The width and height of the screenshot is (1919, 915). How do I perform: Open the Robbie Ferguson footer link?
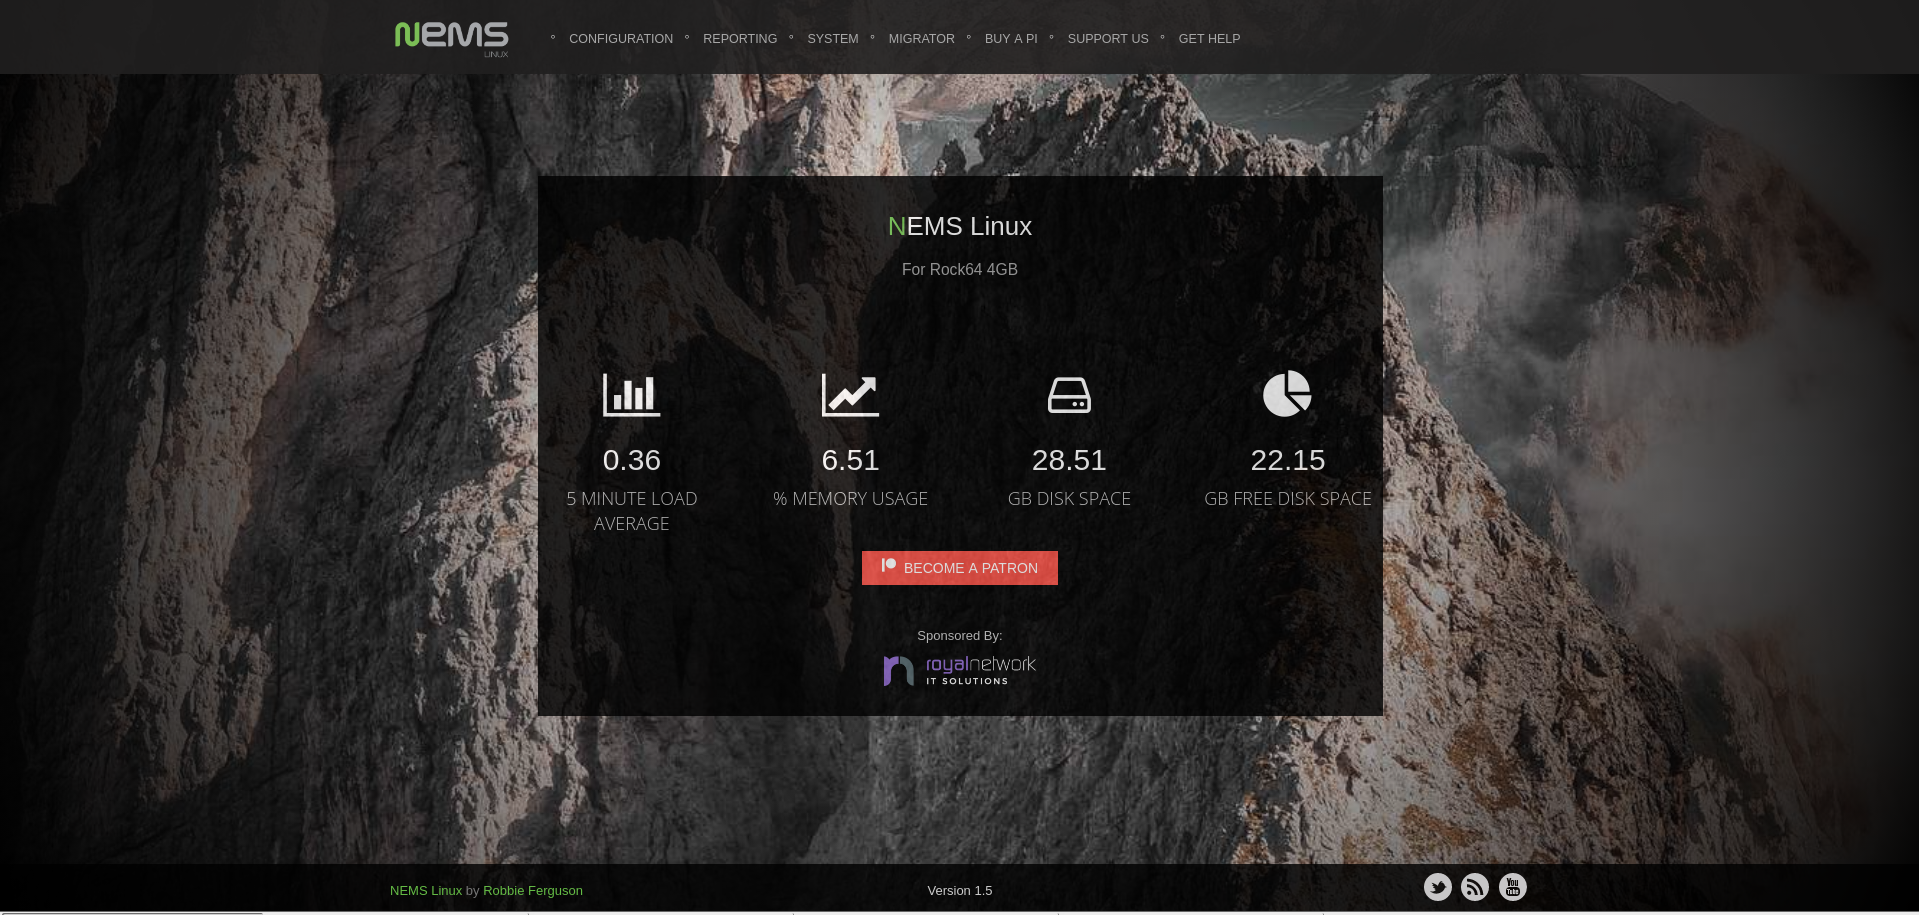click(x=533, y=891)
